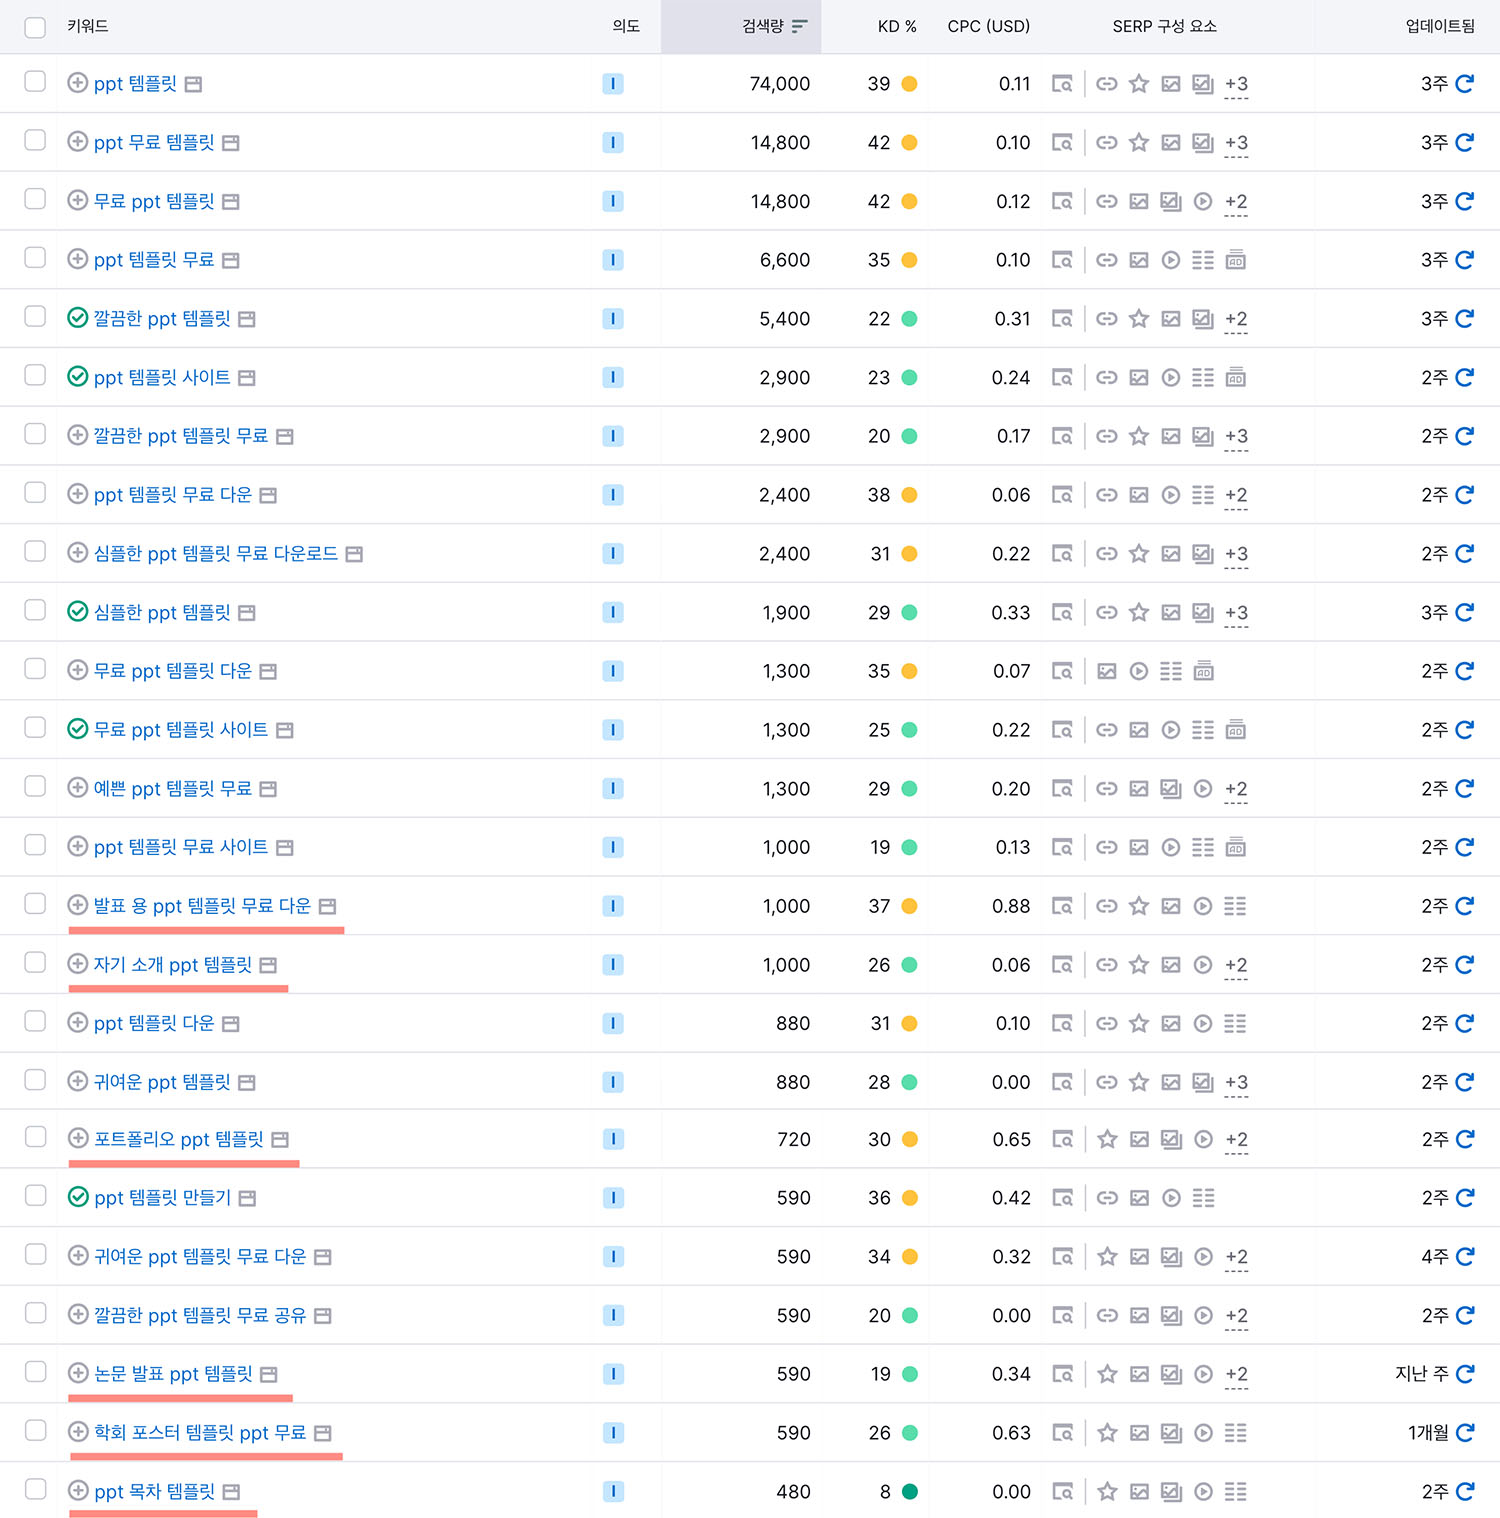
Task: Expand +2 features for 포트폴리오 ppt 템플릿
Action: point(1236,1141)
